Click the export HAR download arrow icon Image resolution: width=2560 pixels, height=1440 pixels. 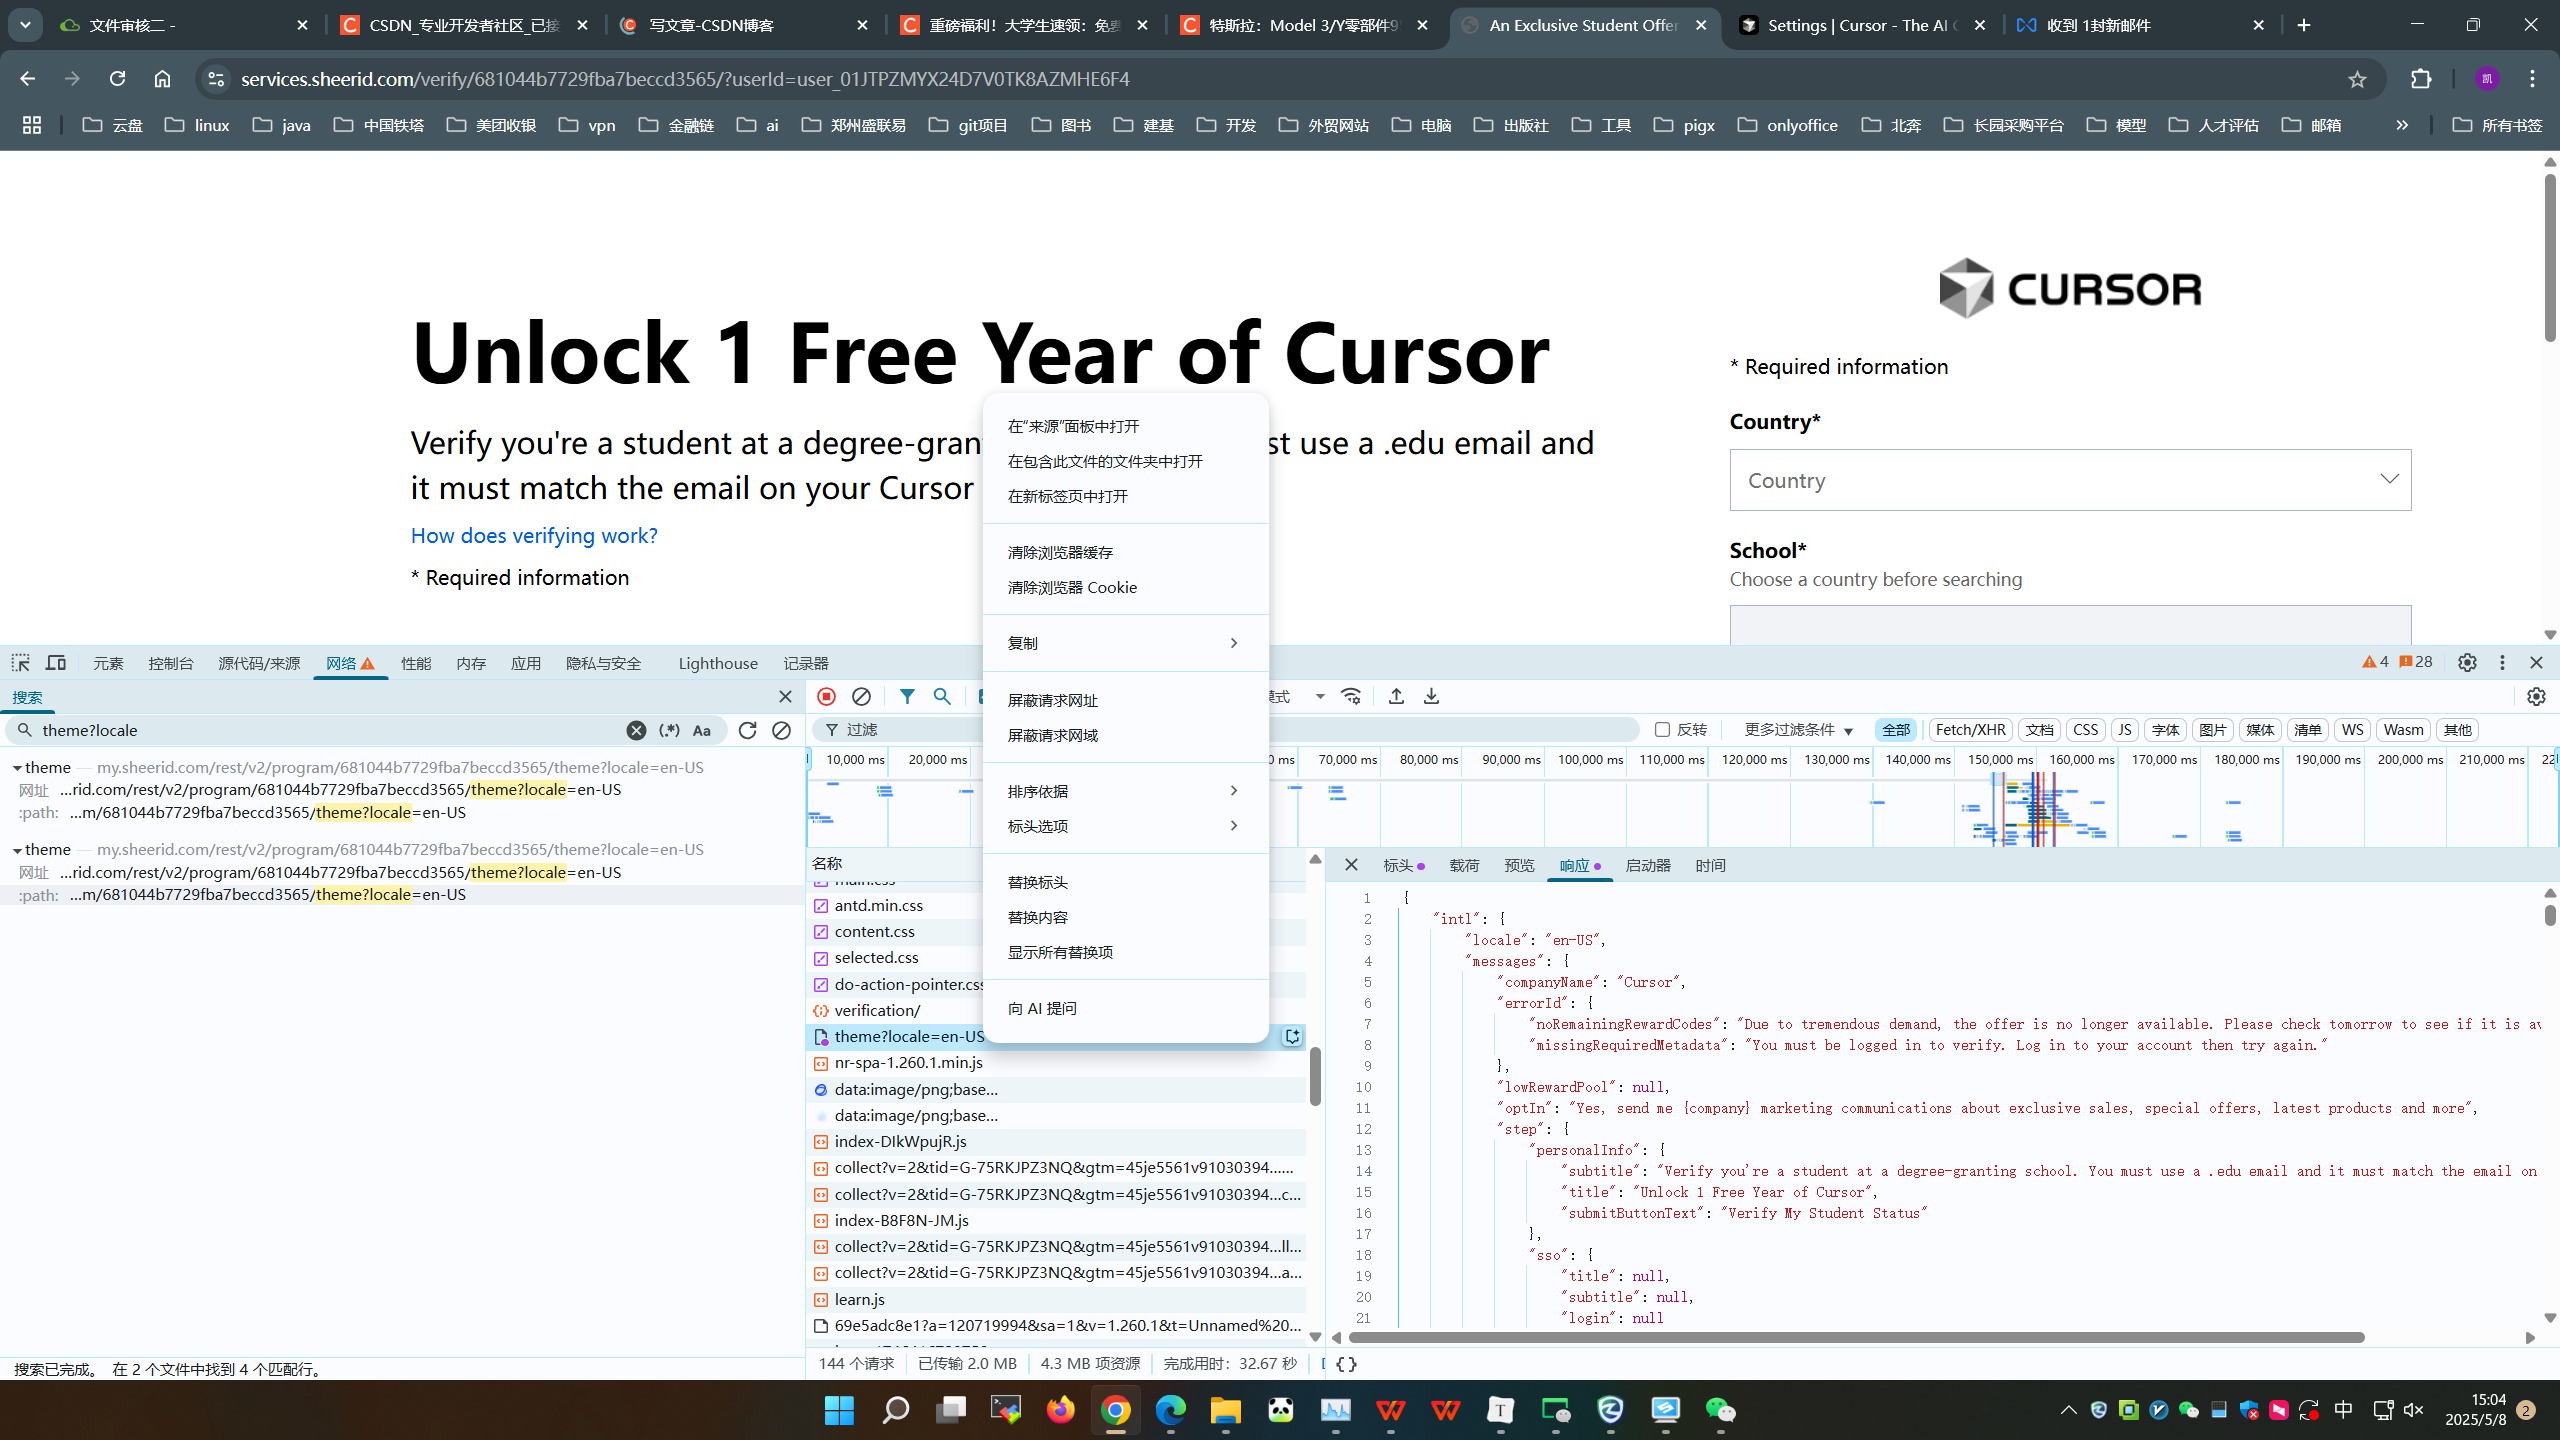point(1431,696)
